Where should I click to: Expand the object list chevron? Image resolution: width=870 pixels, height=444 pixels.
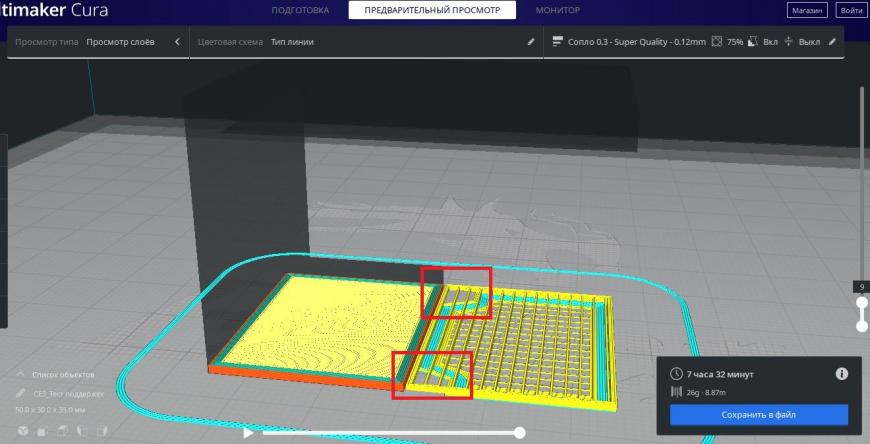click(21, 375)
